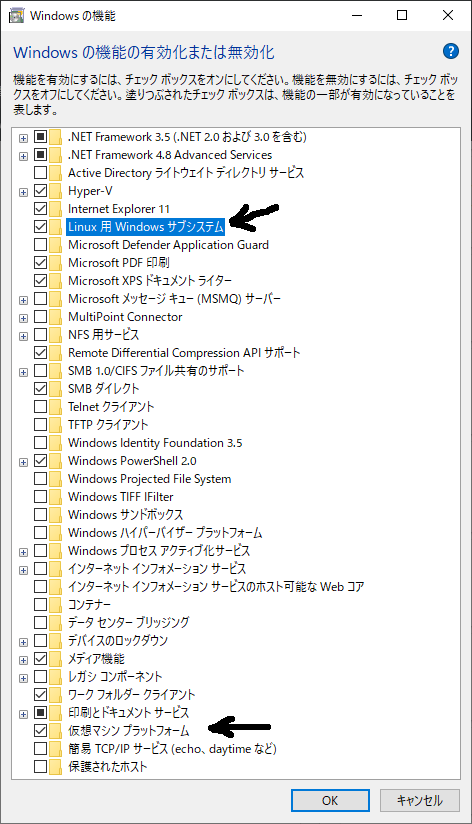The height and width of the screenshot is (824, 472).
Task: Click folder icon beside 仮想マシン プラットフォーム
Action: pos(56,730)
